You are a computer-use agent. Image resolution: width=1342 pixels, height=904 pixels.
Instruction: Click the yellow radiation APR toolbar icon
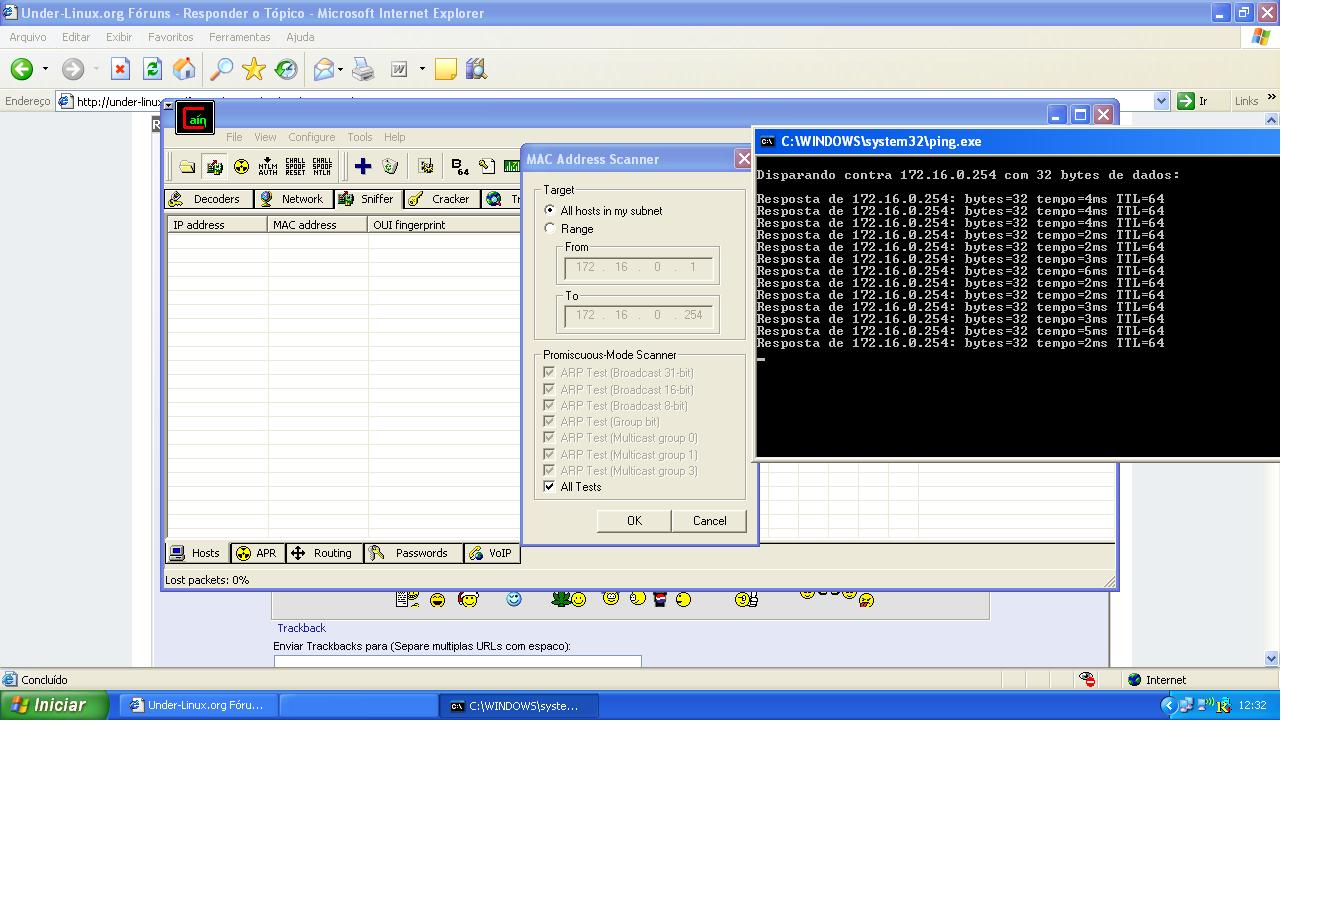[241, 167]
